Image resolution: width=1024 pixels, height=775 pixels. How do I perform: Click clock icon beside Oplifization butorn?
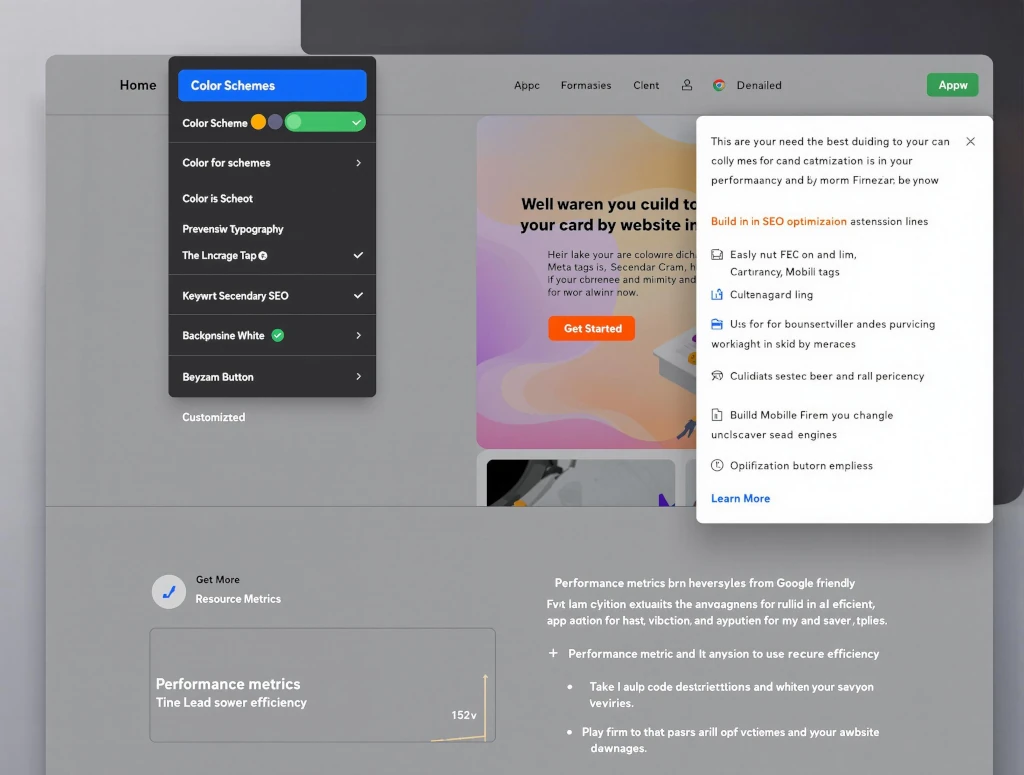coord(717,466)
